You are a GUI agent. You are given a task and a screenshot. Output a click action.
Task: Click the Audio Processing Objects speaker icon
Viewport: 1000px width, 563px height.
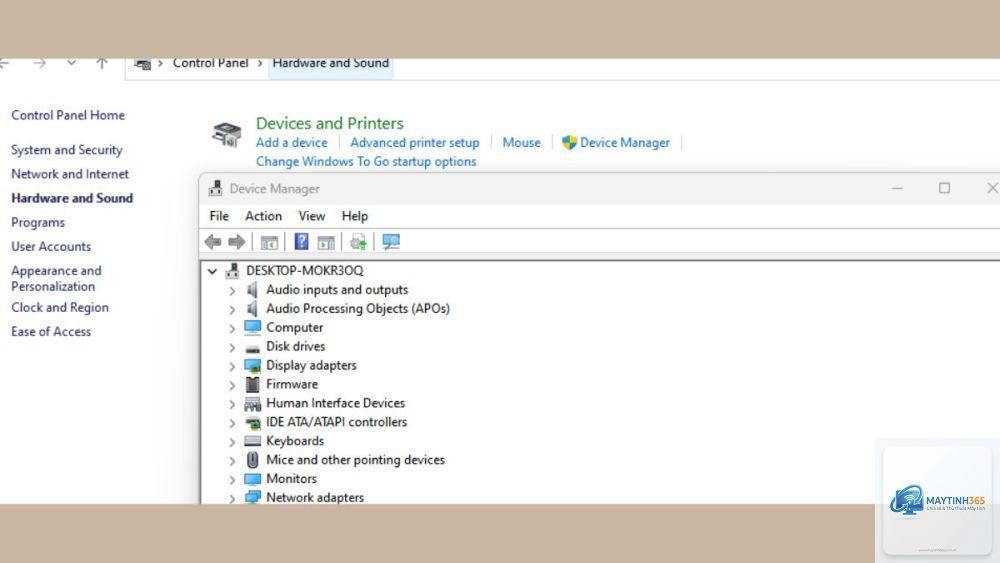pyautogui.click(x=253, y=309)
